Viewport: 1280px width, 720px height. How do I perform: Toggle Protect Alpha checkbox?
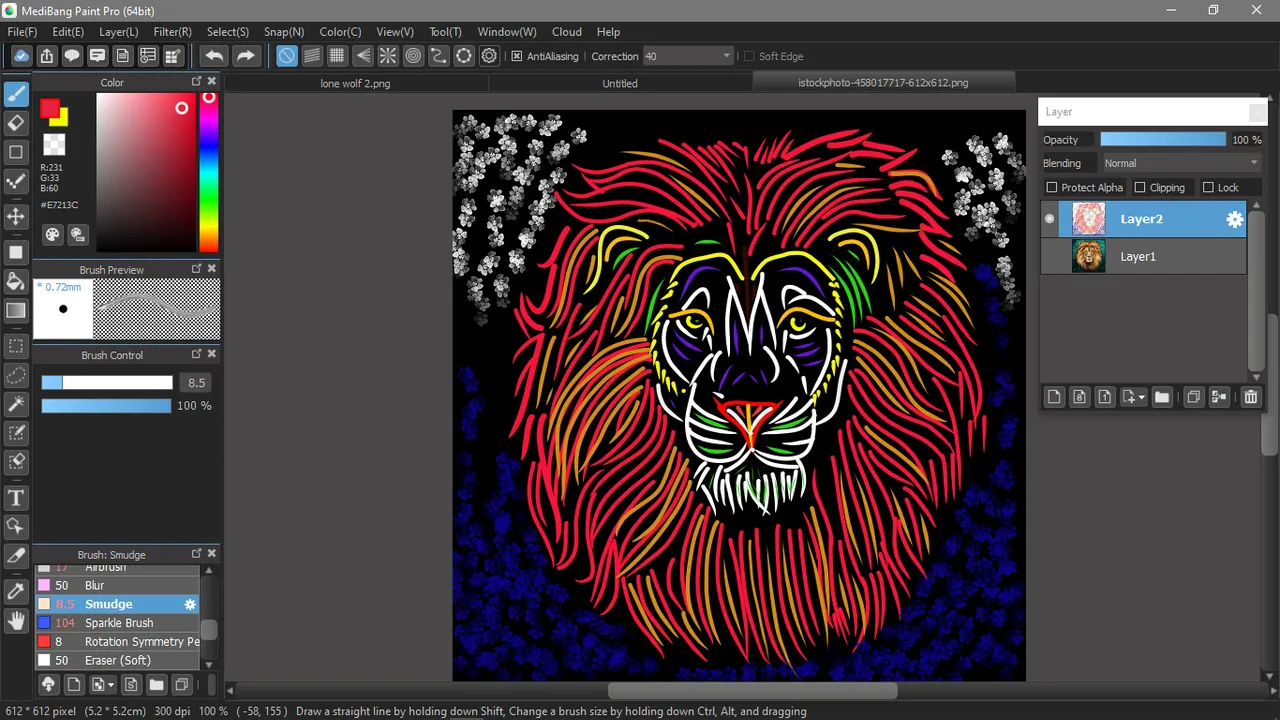coord(1051,188)
